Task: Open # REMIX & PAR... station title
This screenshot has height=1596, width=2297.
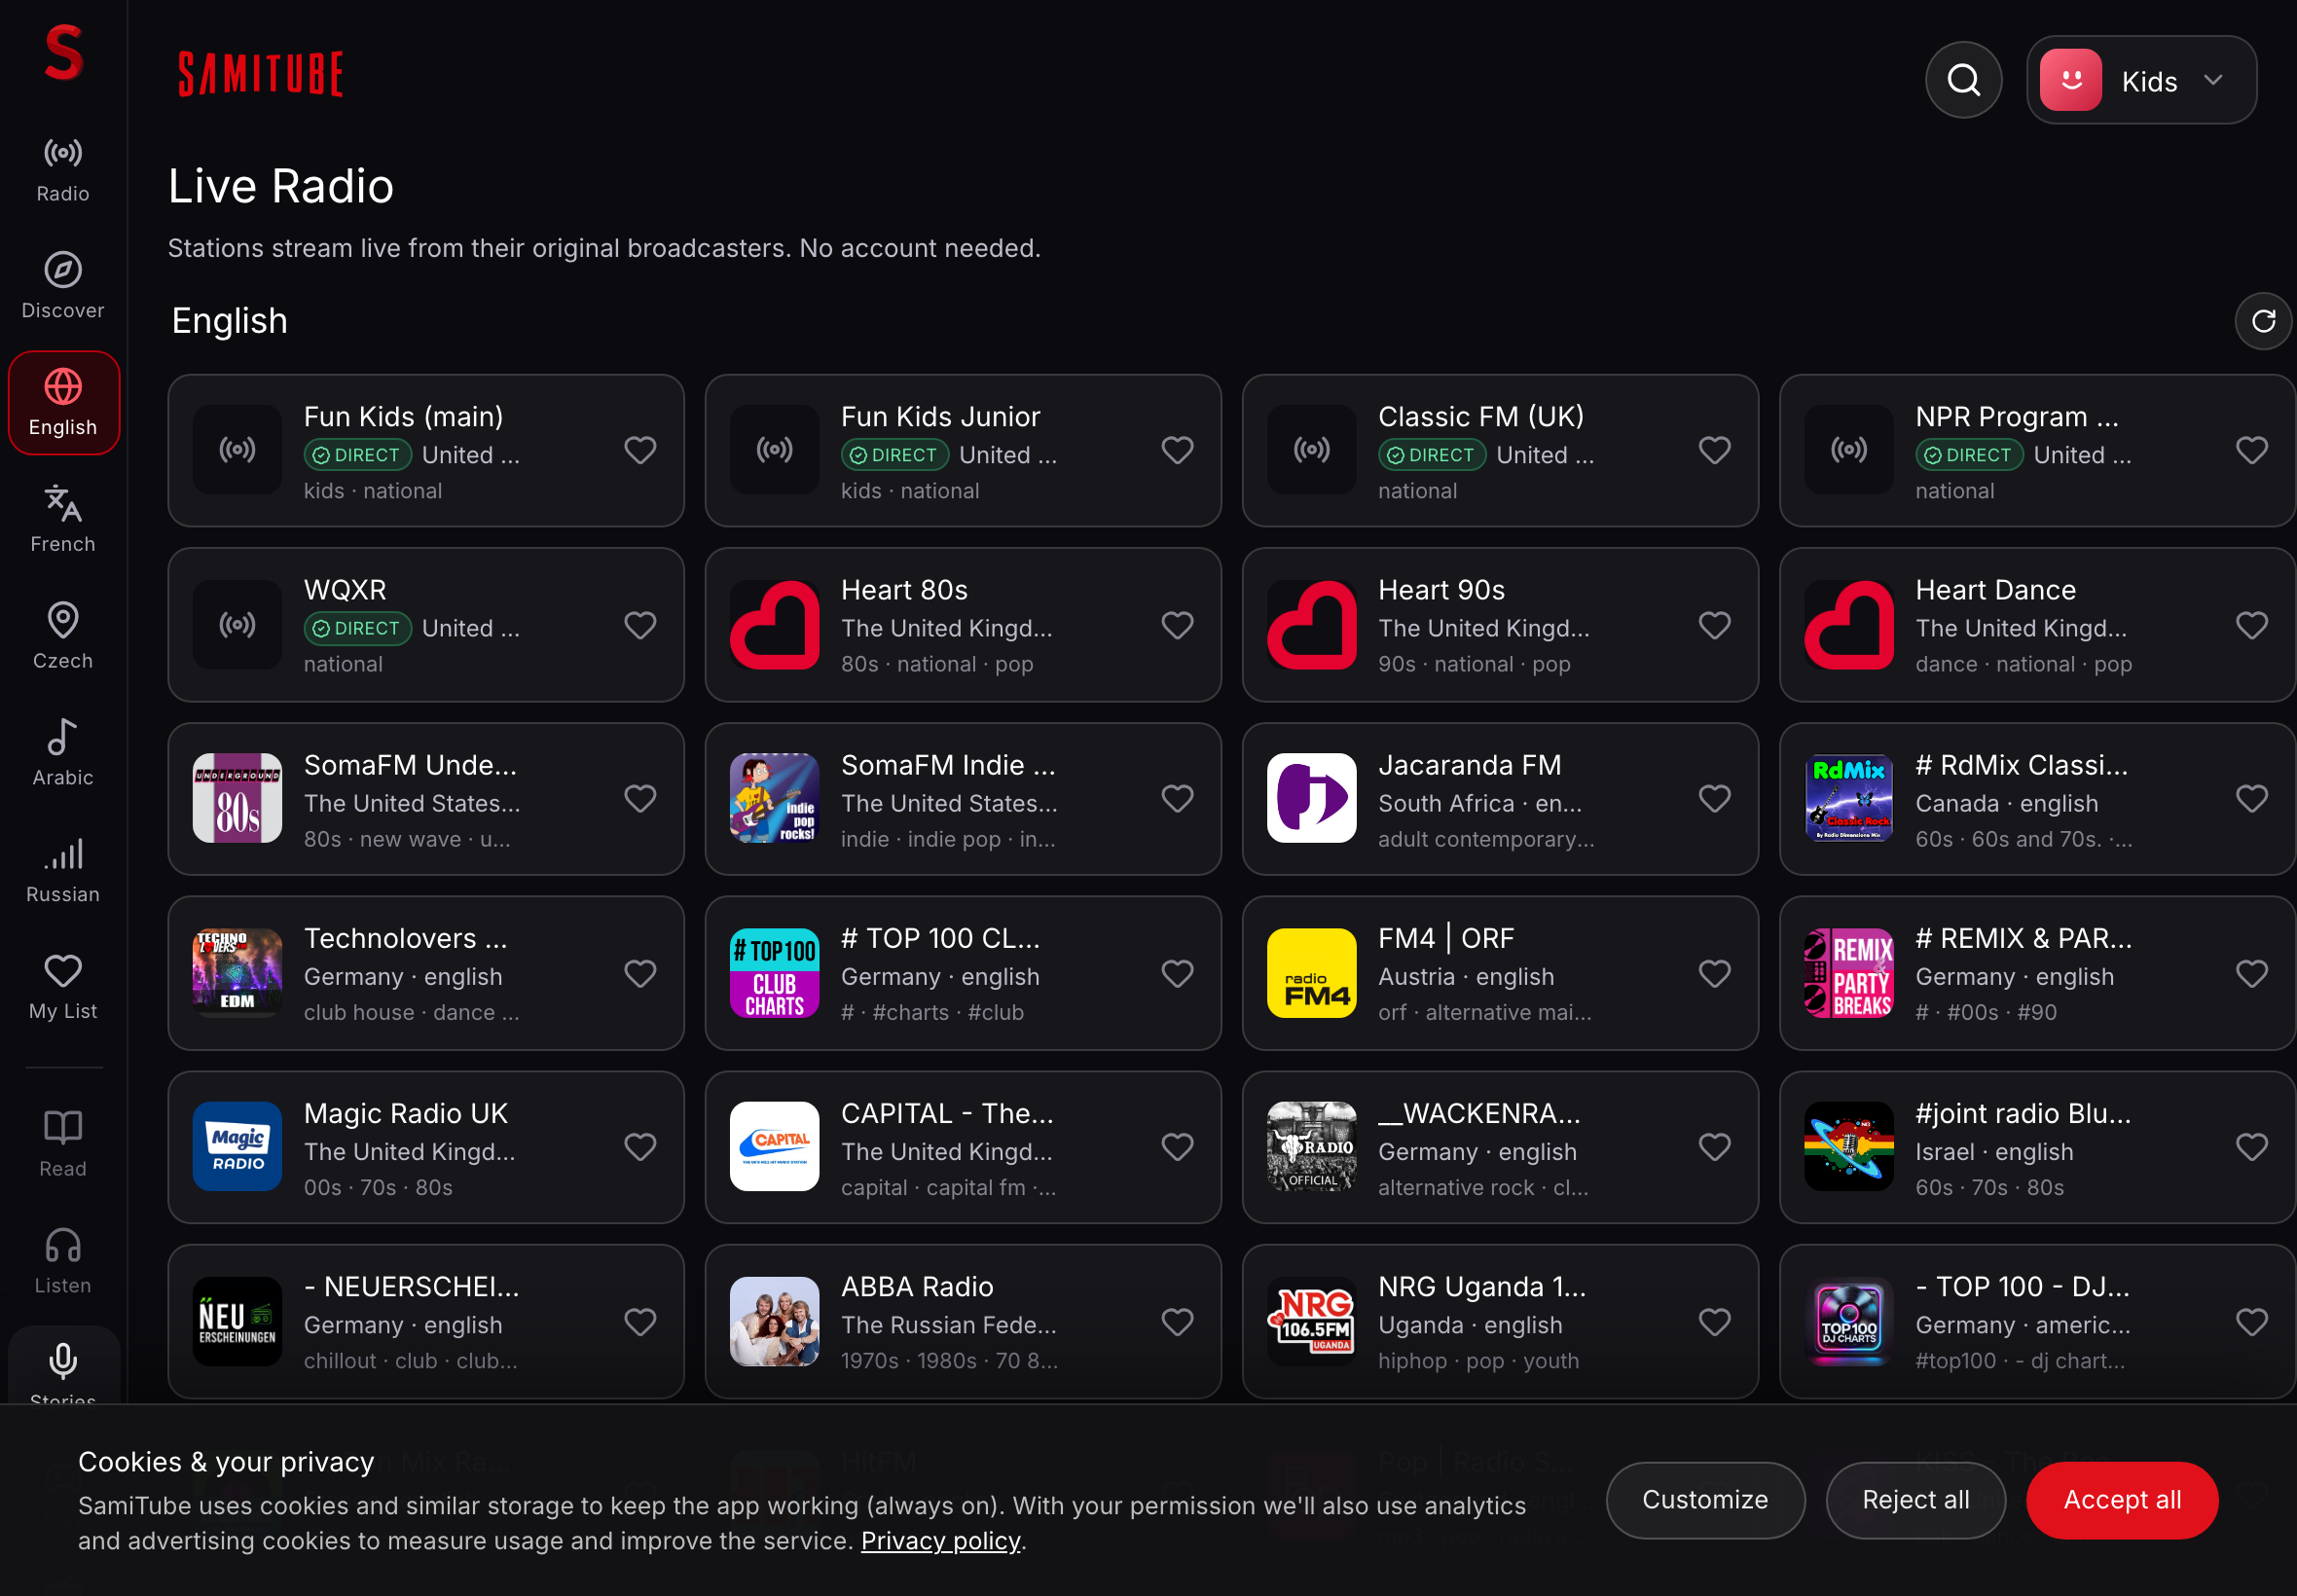Action: tap(2023, 938)
